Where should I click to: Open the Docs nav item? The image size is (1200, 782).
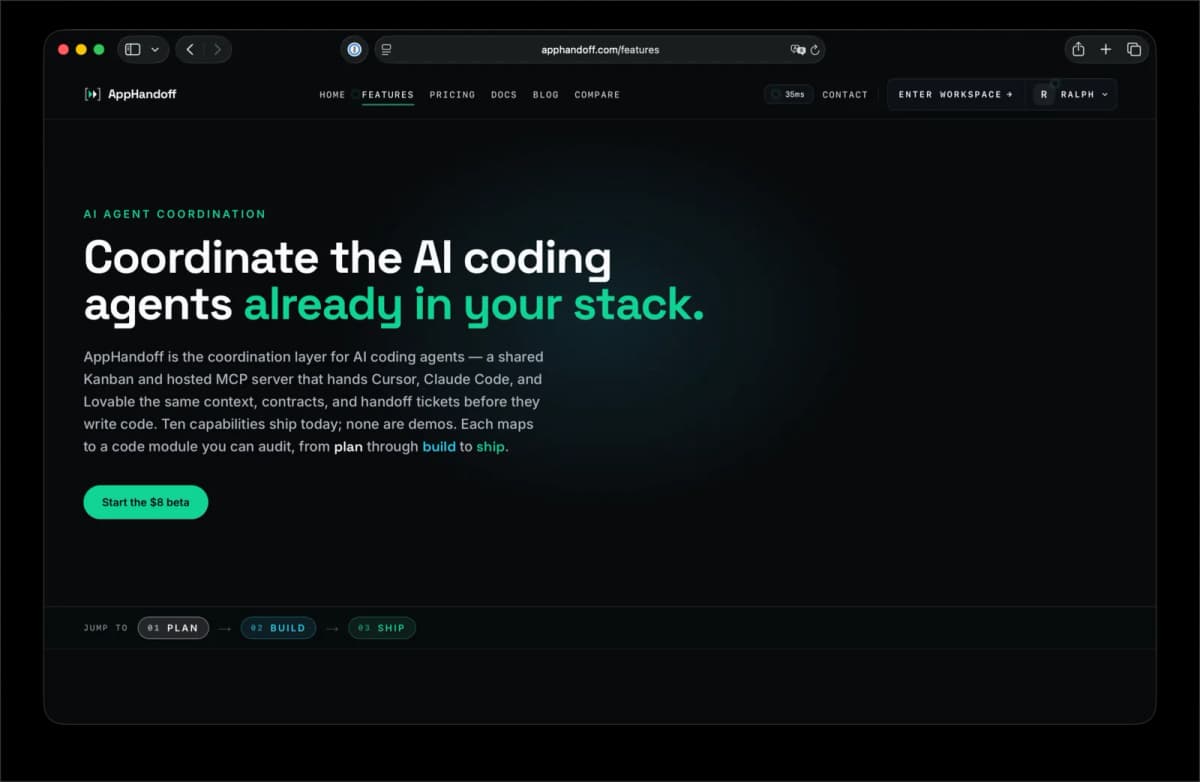(504, 95)
